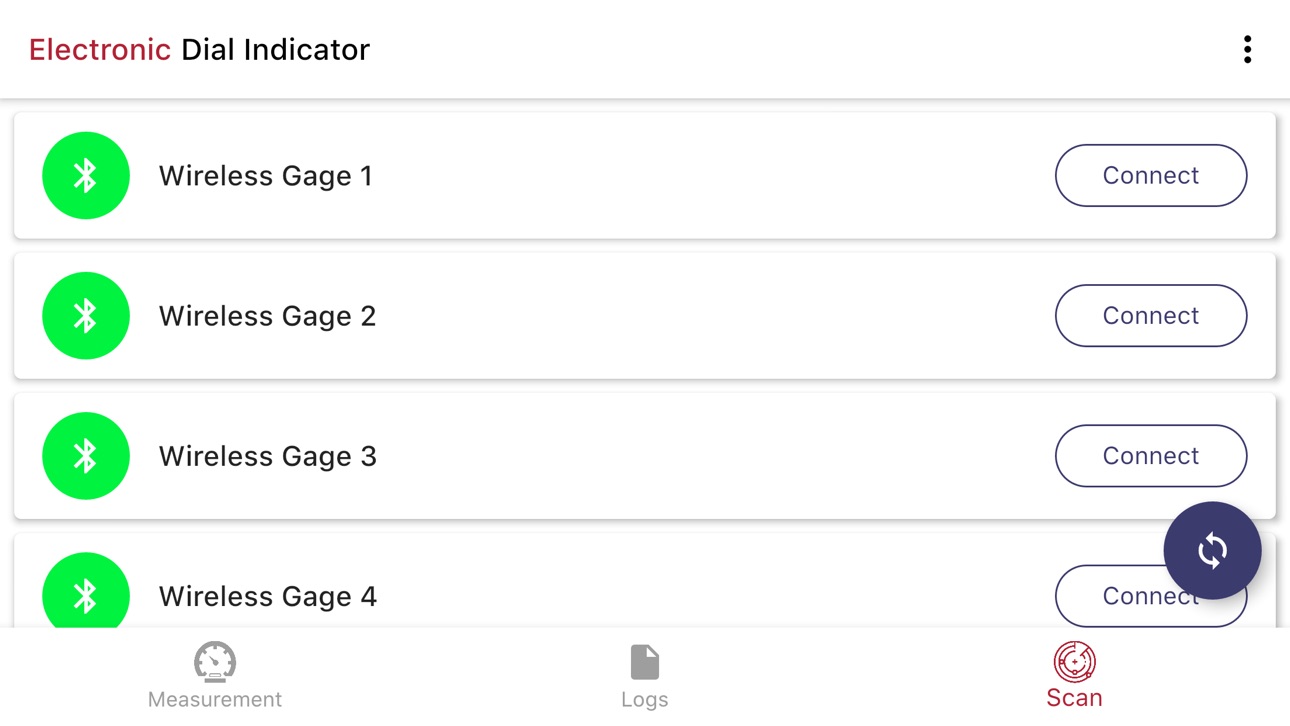The image size is (1290, 726).
Task: Tap the Bluetooth icon for Wireless Gage 4
Action: click(86, 590)
